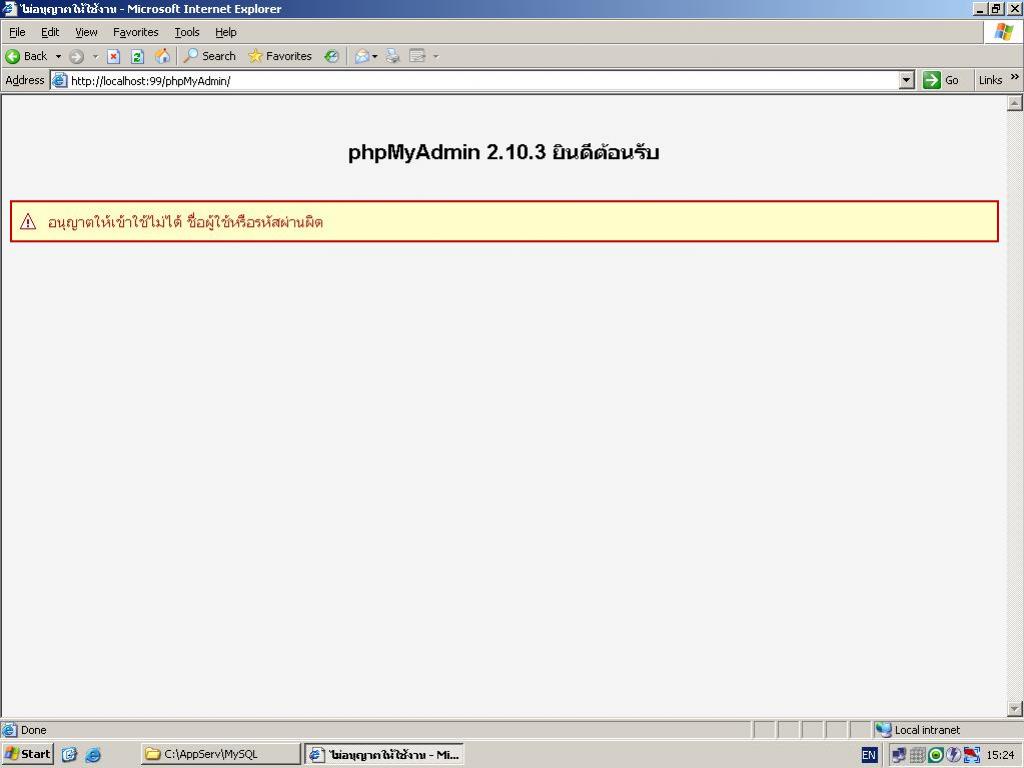Image resolution: width=1024 pixels, height=768 pixels.
Task: Click the network computers tray icon
Action: tap(899, 755)
